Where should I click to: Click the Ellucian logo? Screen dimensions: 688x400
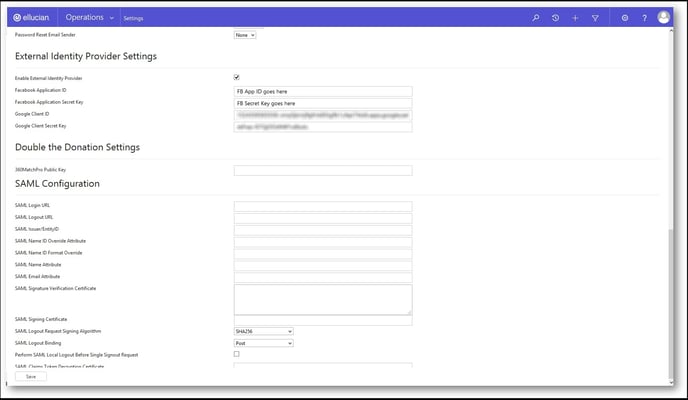pyautogui.click(x=31, y=18)
